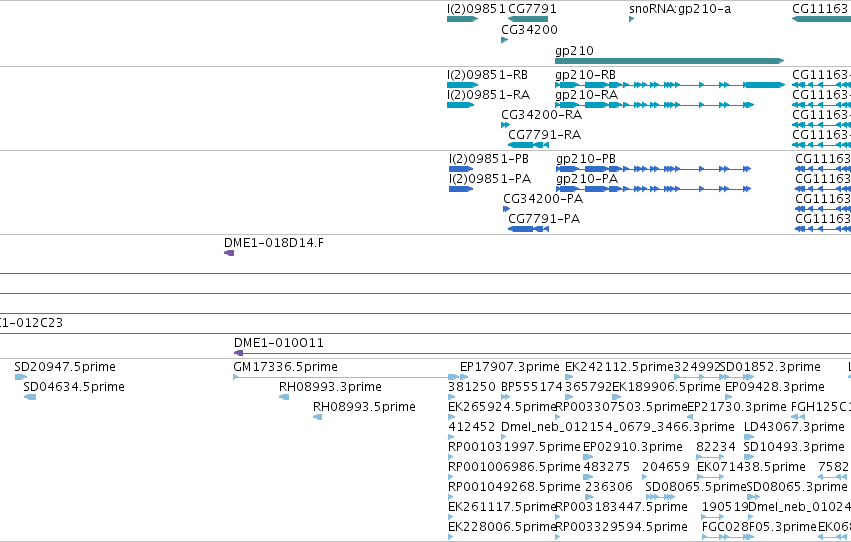Select the SD04634.5prime feature arrow

(30, 397)
